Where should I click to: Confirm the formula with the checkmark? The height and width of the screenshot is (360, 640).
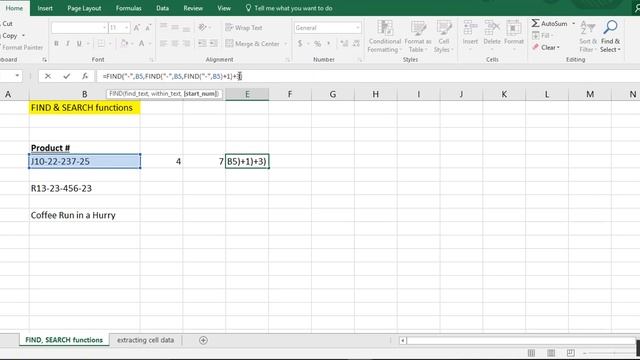(x=67, y=76)
